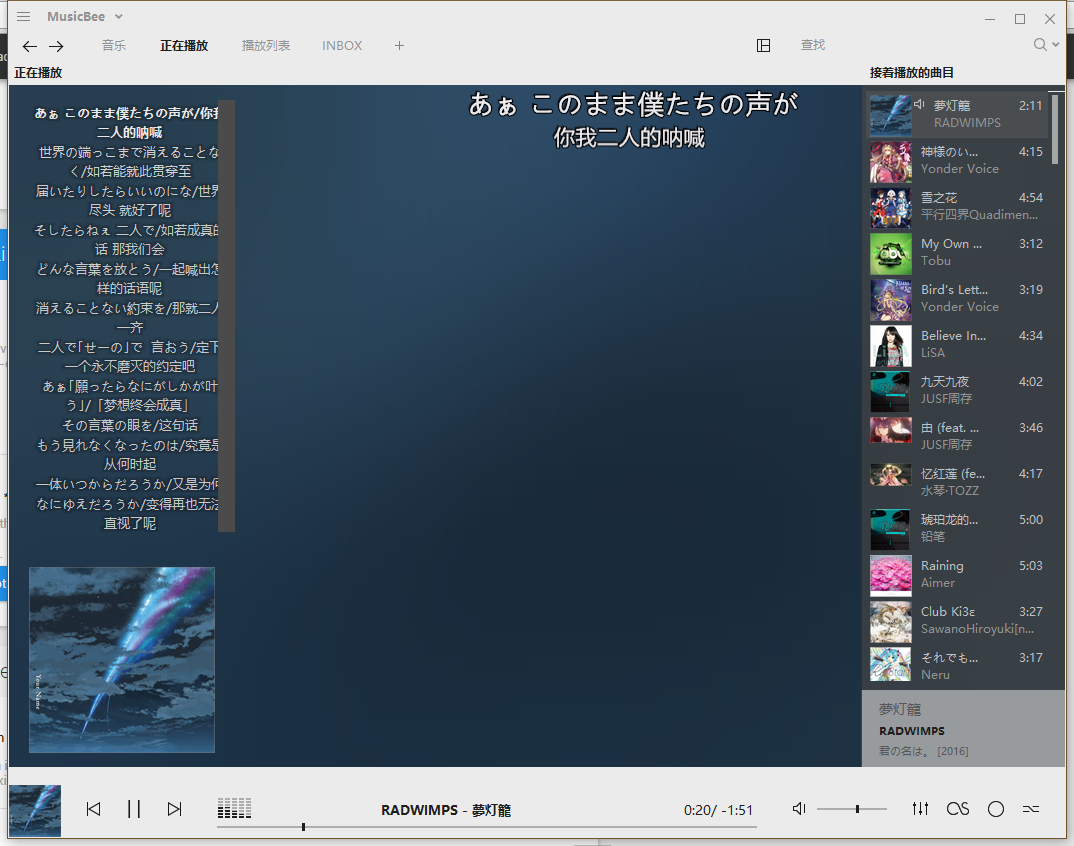The height and width of the screenshot is (846, 1074).
Task: Add a new tab with plus
Action: (399, 45)
